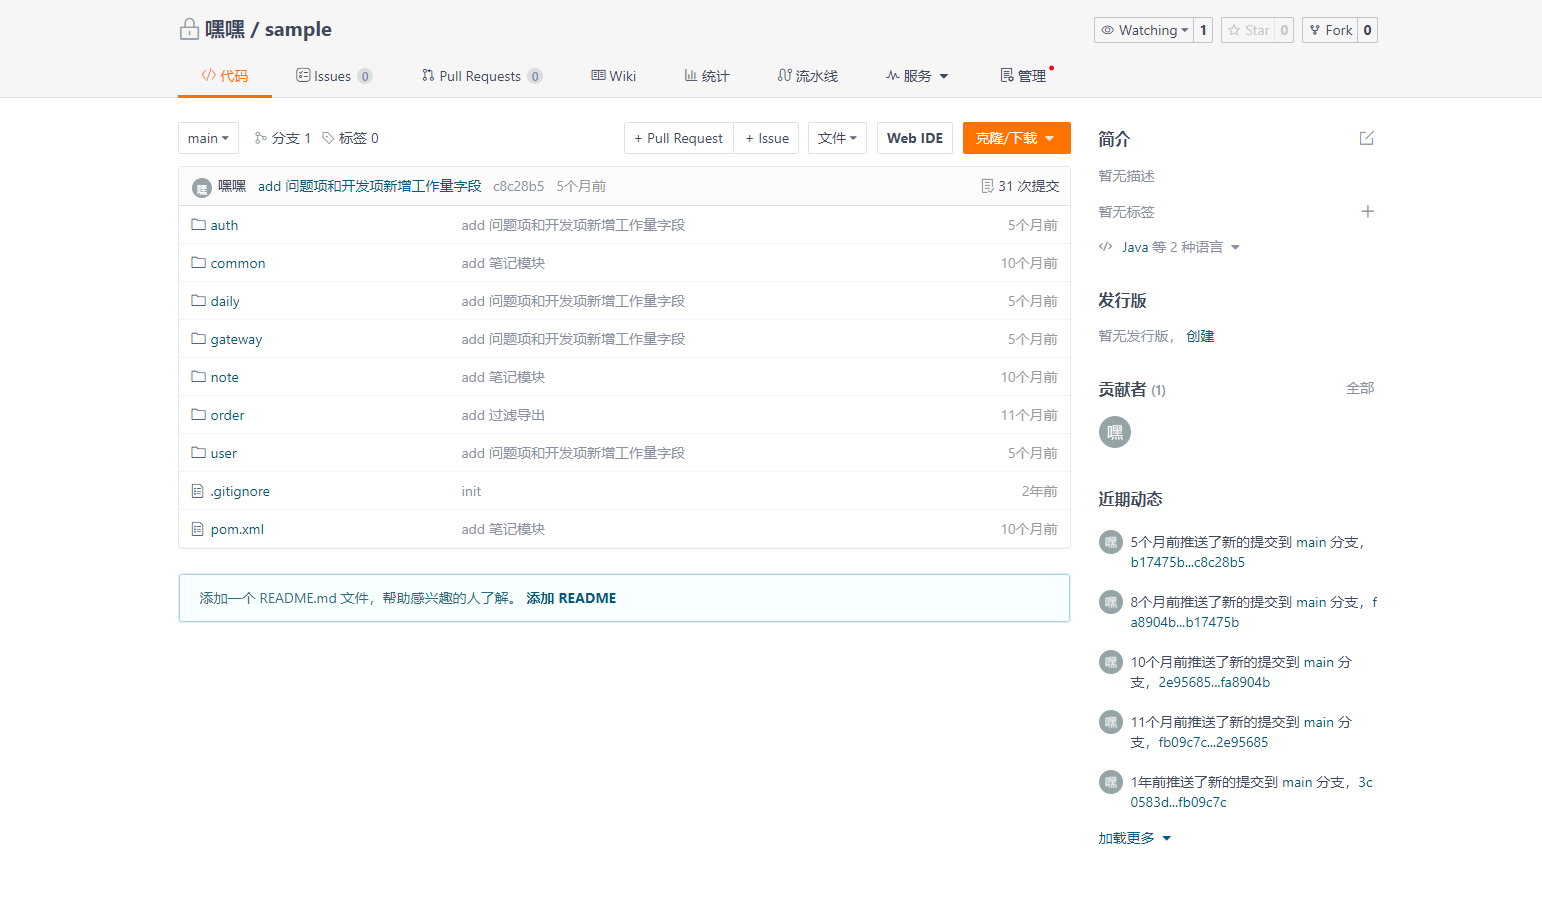Open the 分支 1 branches link

click(283, 138)
